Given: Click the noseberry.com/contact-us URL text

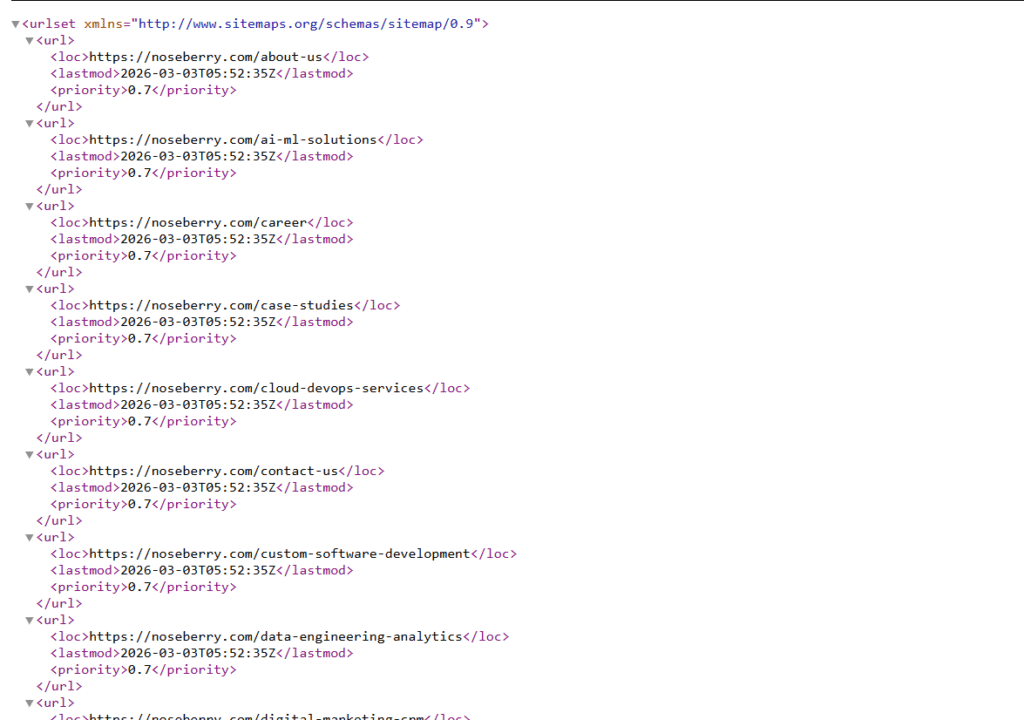Looking at the screenshot, I should 213,471.
